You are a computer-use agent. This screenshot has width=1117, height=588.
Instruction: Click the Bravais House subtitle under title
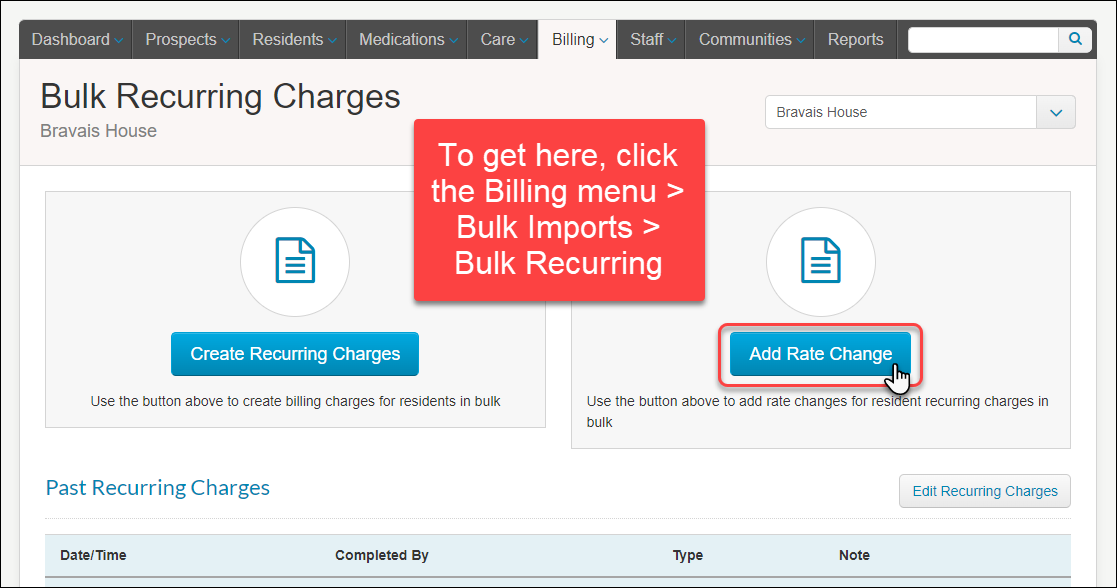[98, 131]
